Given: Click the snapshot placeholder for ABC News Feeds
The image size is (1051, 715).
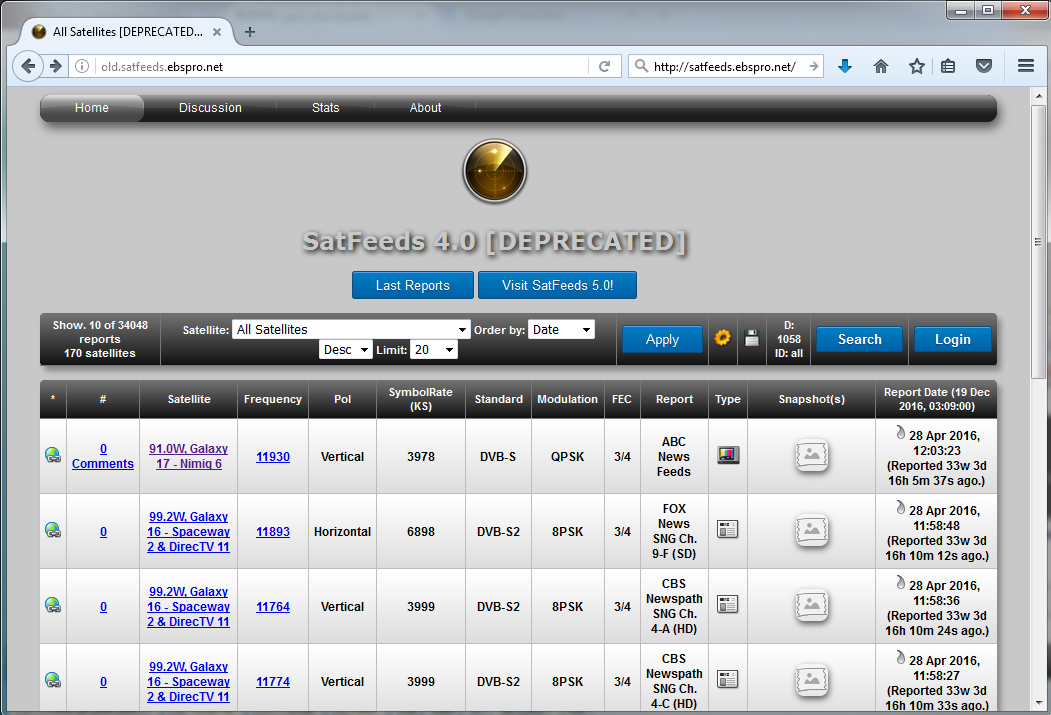Looking at the screenshot, I should (x=811, y=456).
